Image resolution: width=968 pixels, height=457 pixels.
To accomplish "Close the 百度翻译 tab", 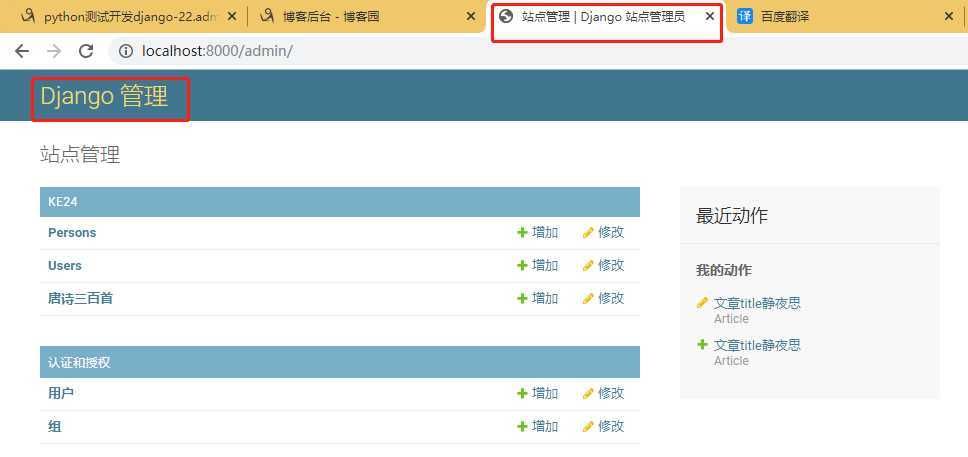I will point(949,17).
